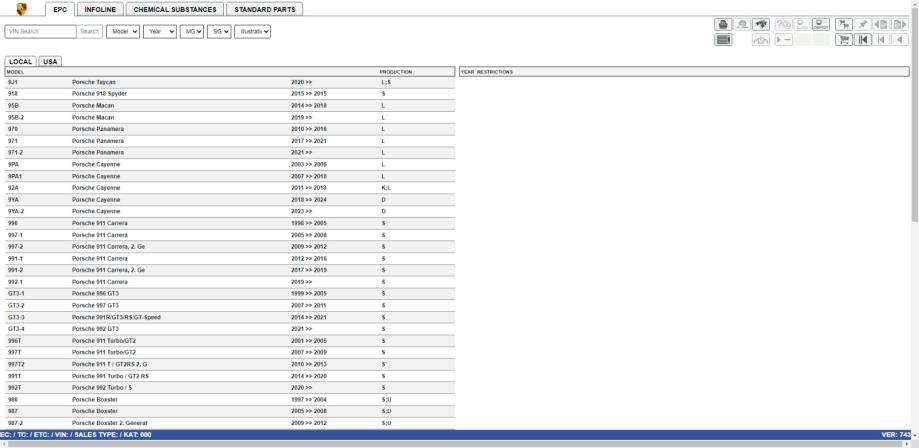The image size is (919, 448).
Task: Switch to the EPC tab
Action: [60, 9]
